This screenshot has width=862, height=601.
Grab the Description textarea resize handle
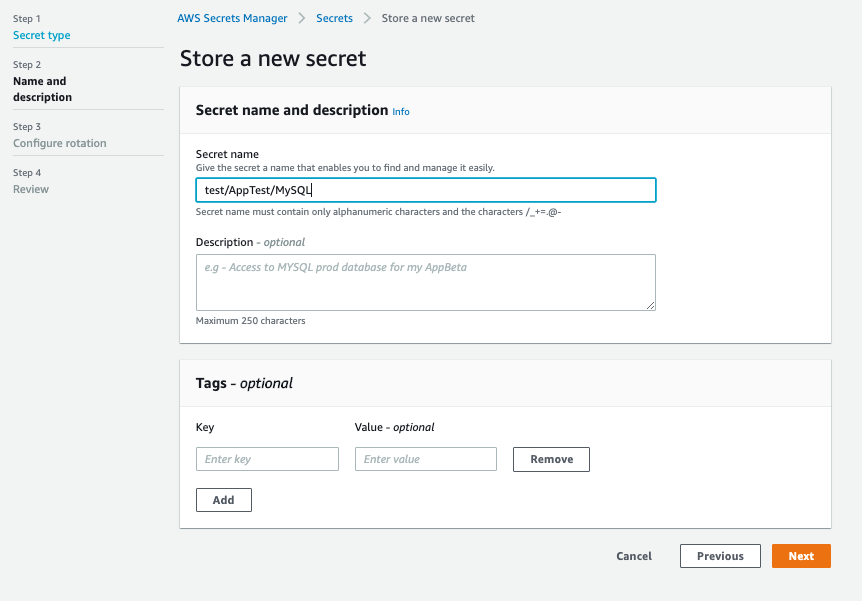pyautogui.click(x=650, y=305)
